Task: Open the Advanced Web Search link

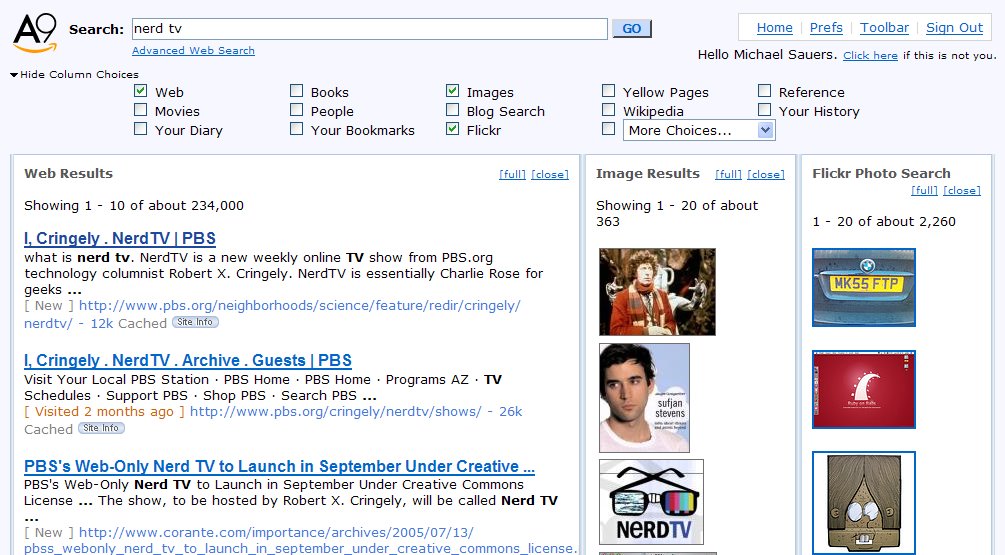Action: [x=193, y=50]
